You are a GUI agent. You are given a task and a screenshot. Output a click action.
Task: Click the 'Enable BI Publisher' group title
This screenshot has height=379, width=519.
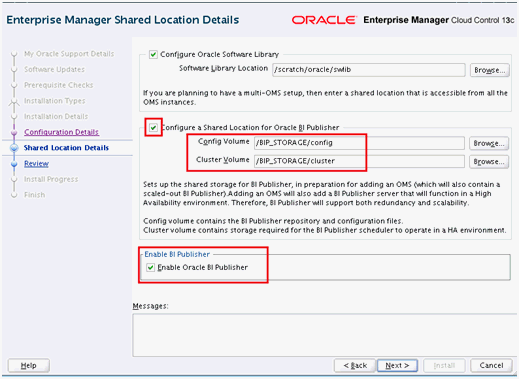tap(177, 254)
